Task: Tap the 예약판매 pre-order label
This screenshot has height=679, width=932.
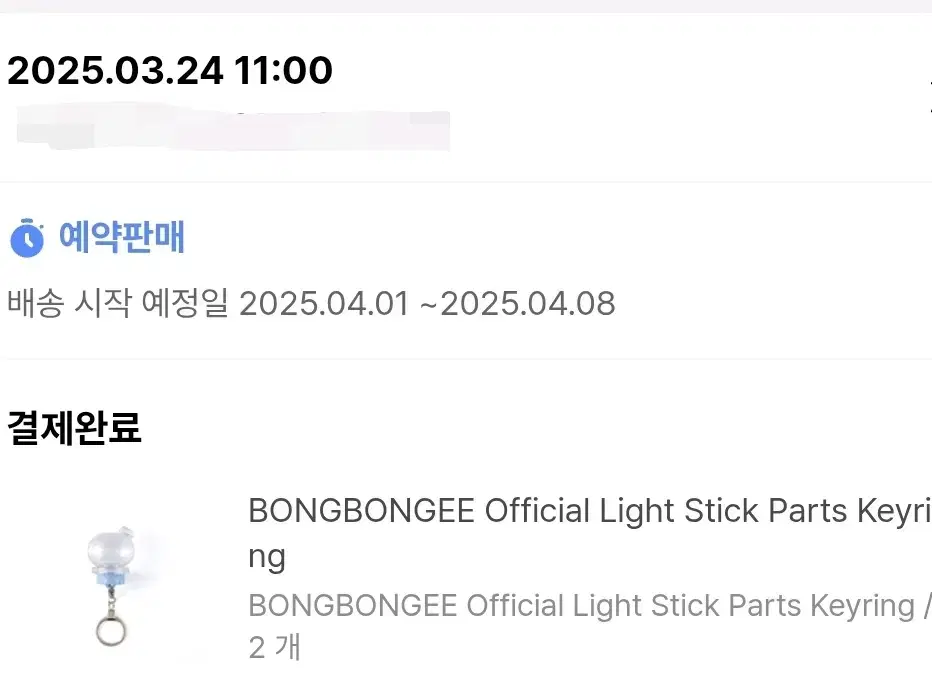Action: [122, 237]
